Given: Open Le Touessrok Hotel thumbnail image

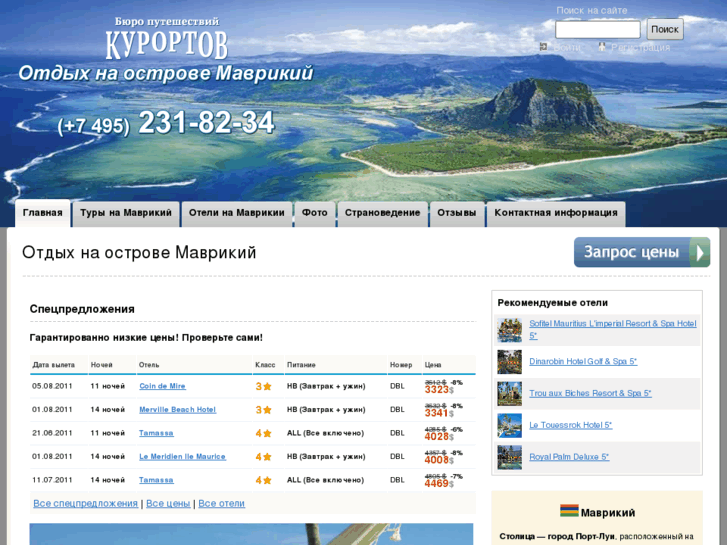Looking at the screenshot, I should (x=510, y=425).
